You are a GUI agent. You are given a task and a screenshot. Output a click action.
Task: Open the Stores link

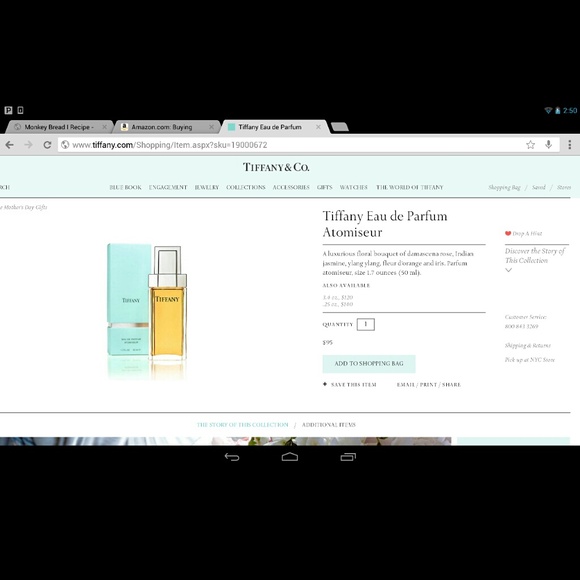pyautogui.click(x=564, y=188)
